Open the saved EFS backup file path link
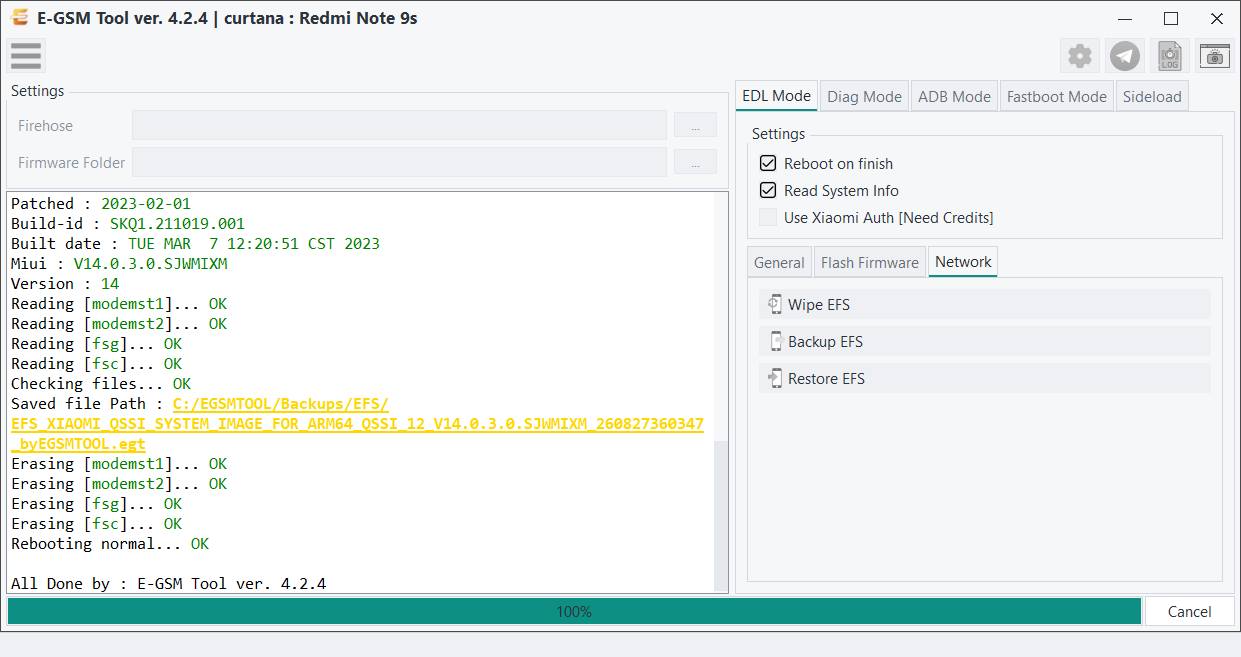The height and width of the screenshot is (657, 1241). [x=357, y=424]
